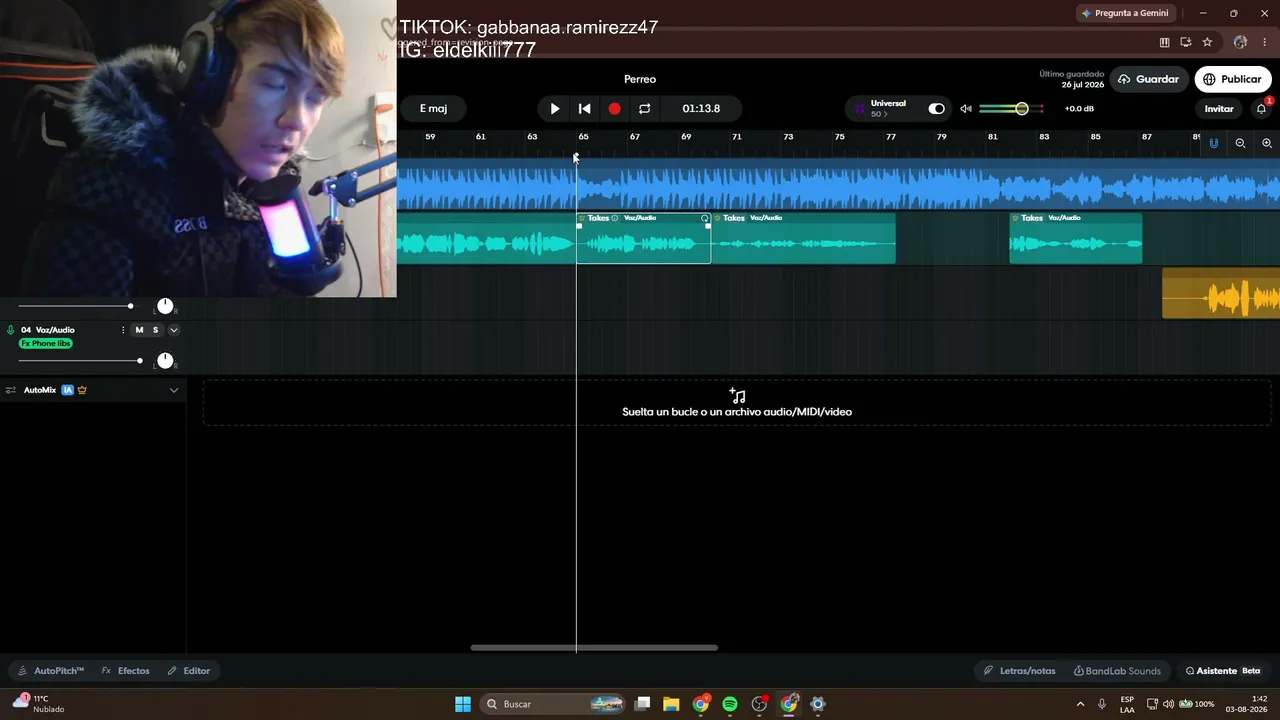Open BandLab Sounds panel

coord(1117,671)
